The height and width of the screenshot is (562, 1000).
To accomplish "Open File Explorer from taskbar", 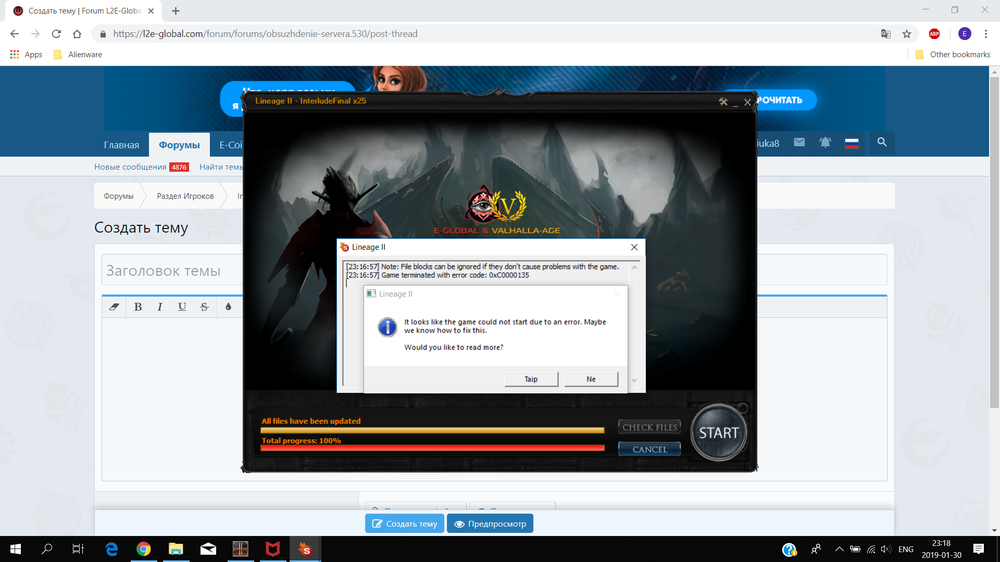I will 175,549.
